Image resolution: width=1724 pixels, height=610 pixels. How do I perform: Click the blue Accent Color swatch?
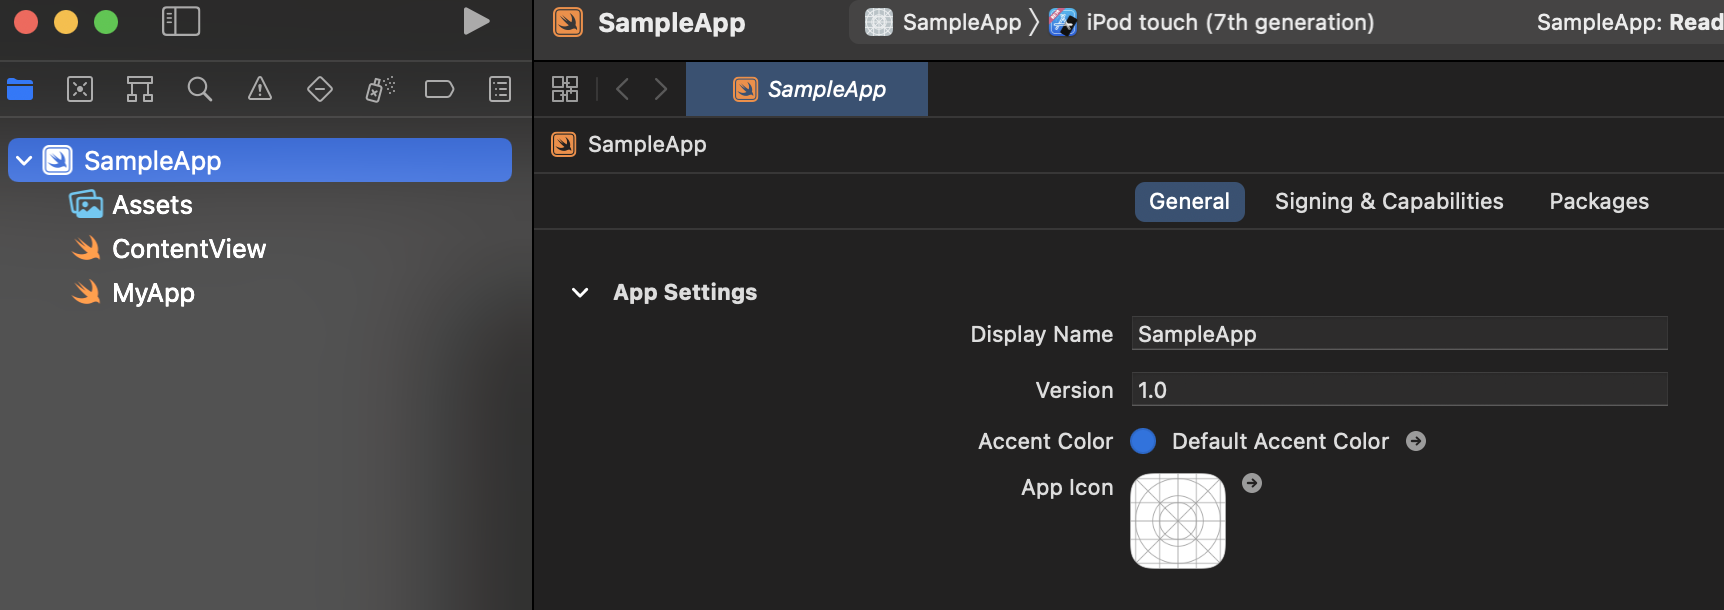point(1143,441)
